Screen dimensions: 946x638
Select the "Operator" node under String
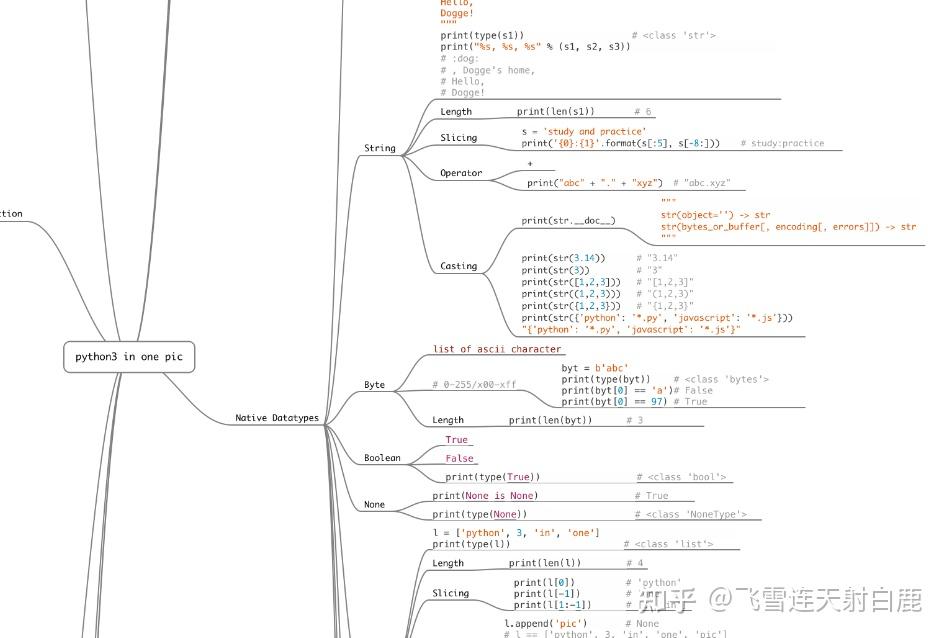point(460,172)
